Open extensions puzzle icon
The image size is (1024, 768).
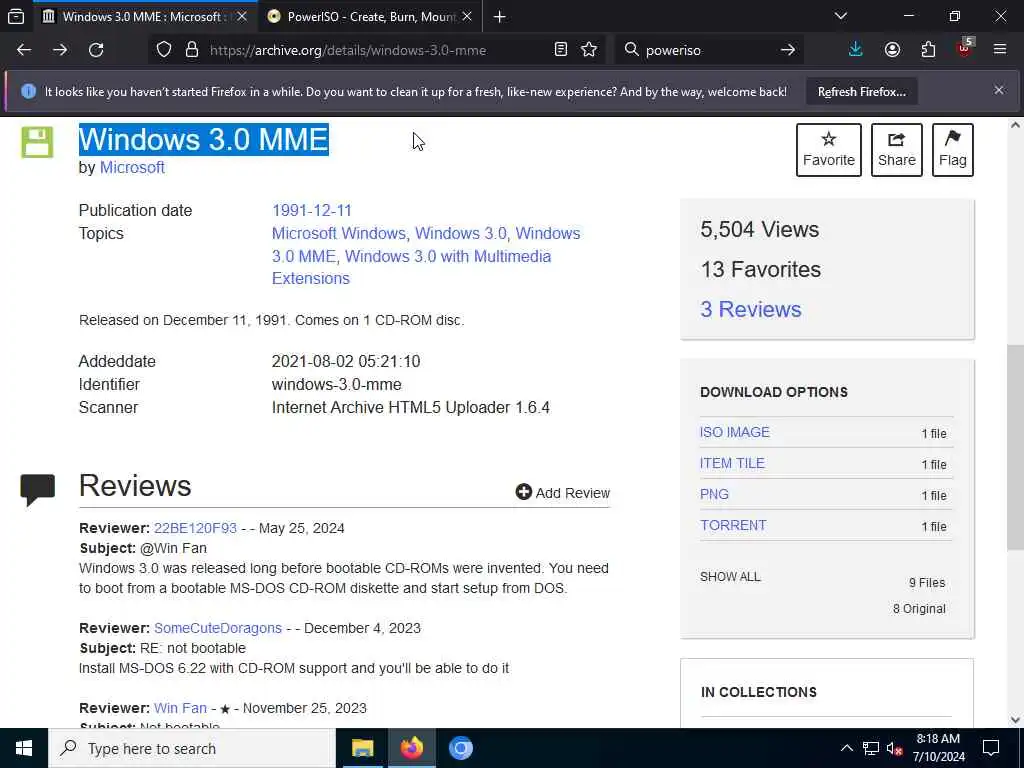tap(928, 50)
